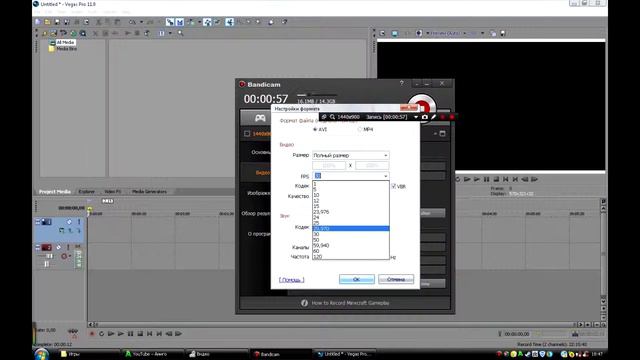Viewport: 640px width, 360px height.
Task: Open Bandicam overlay bar dropdown arrow
Action: click(416, 117)
